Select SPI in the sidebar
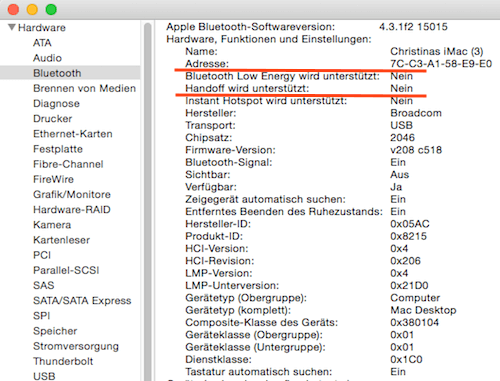The image size is (500, 381). (x=42, y=316)
